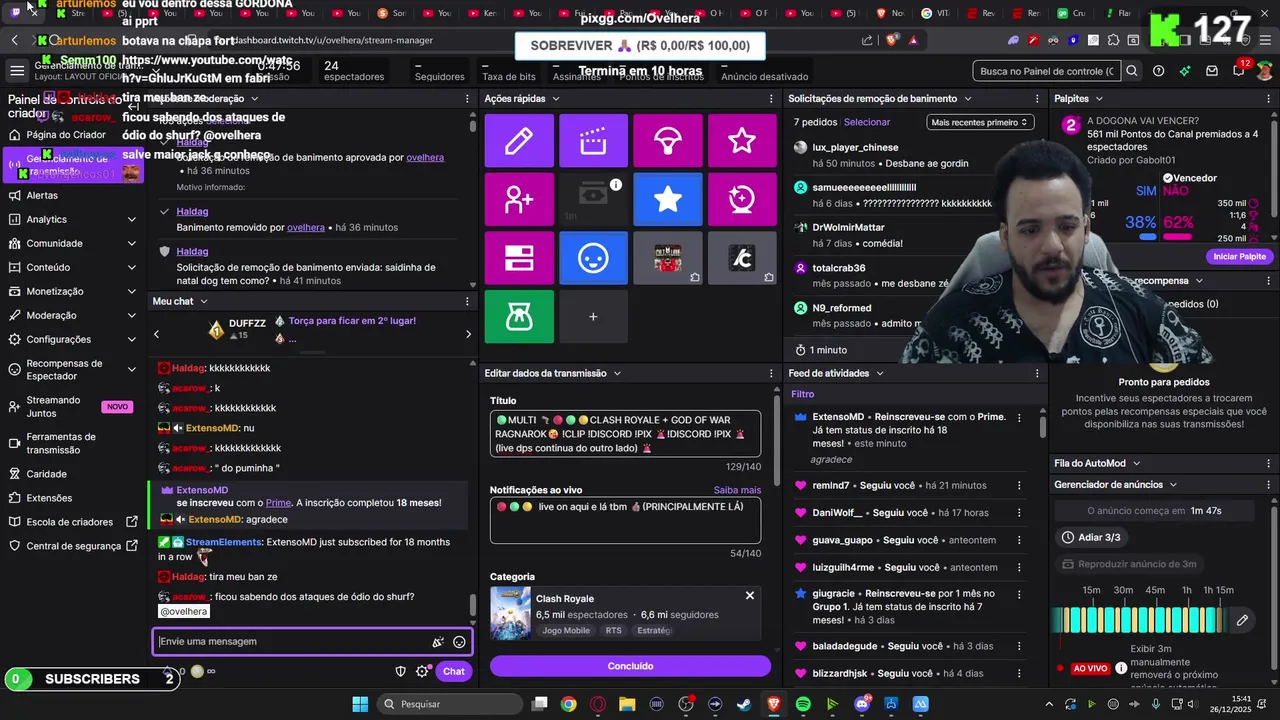Open Escola de criadores link
1280x720 pixels.
pos(74,522)
